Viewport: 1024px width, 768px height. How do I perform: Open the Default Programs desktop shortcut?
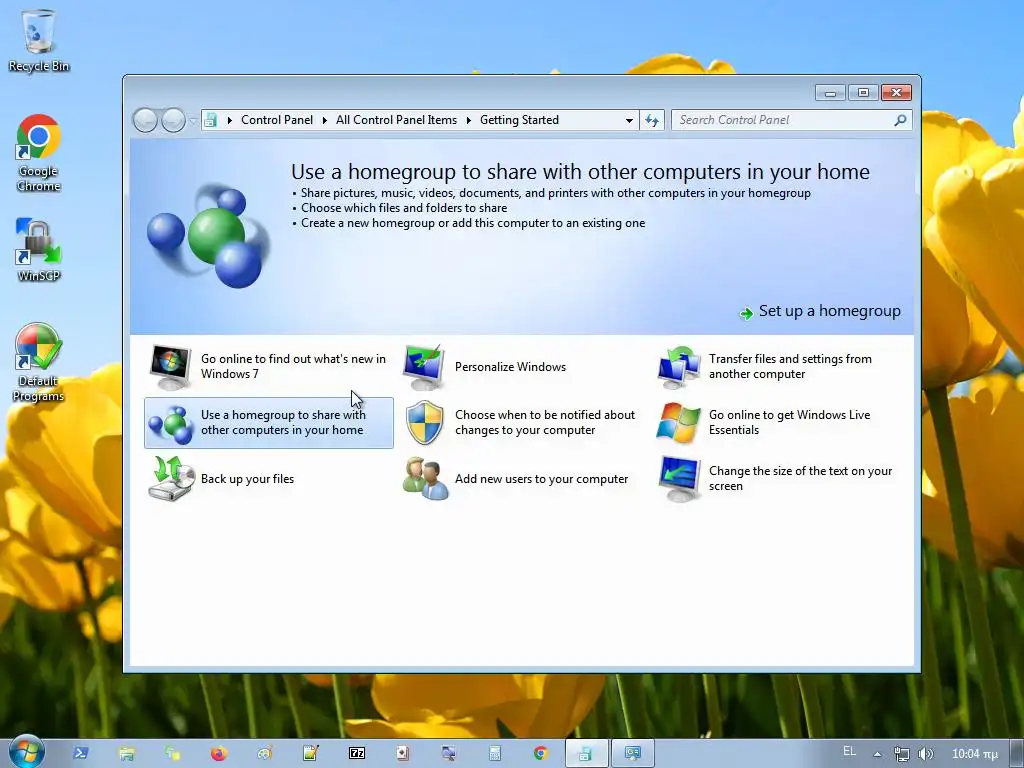[39, 362]
